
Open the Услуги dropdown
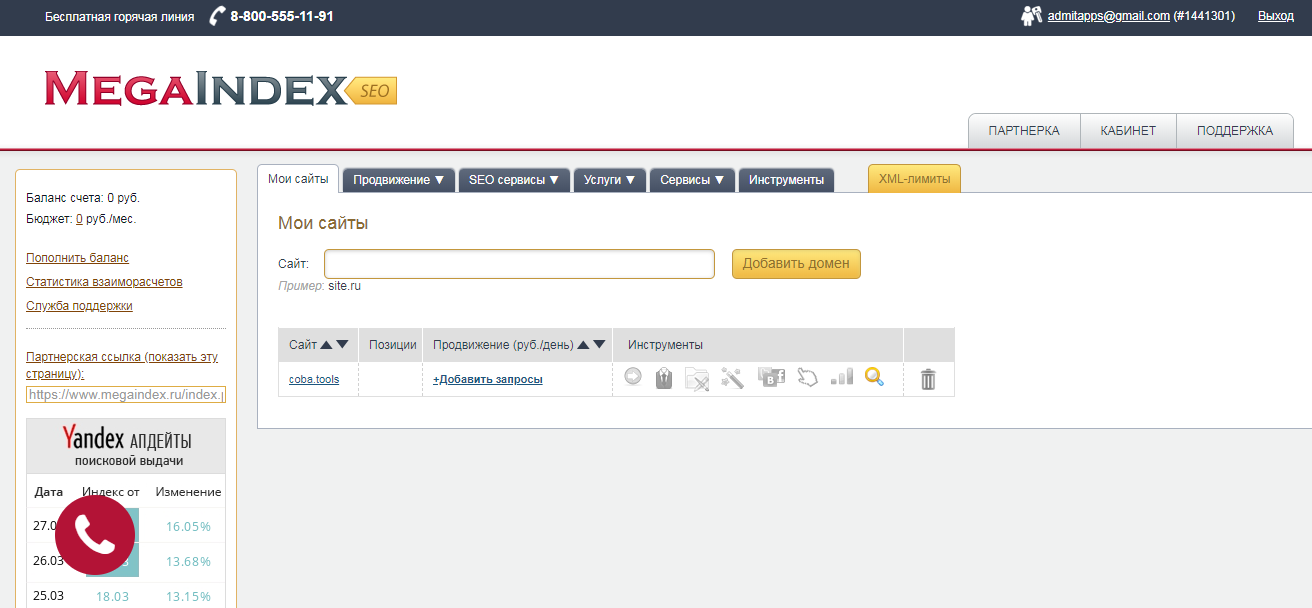610,180
